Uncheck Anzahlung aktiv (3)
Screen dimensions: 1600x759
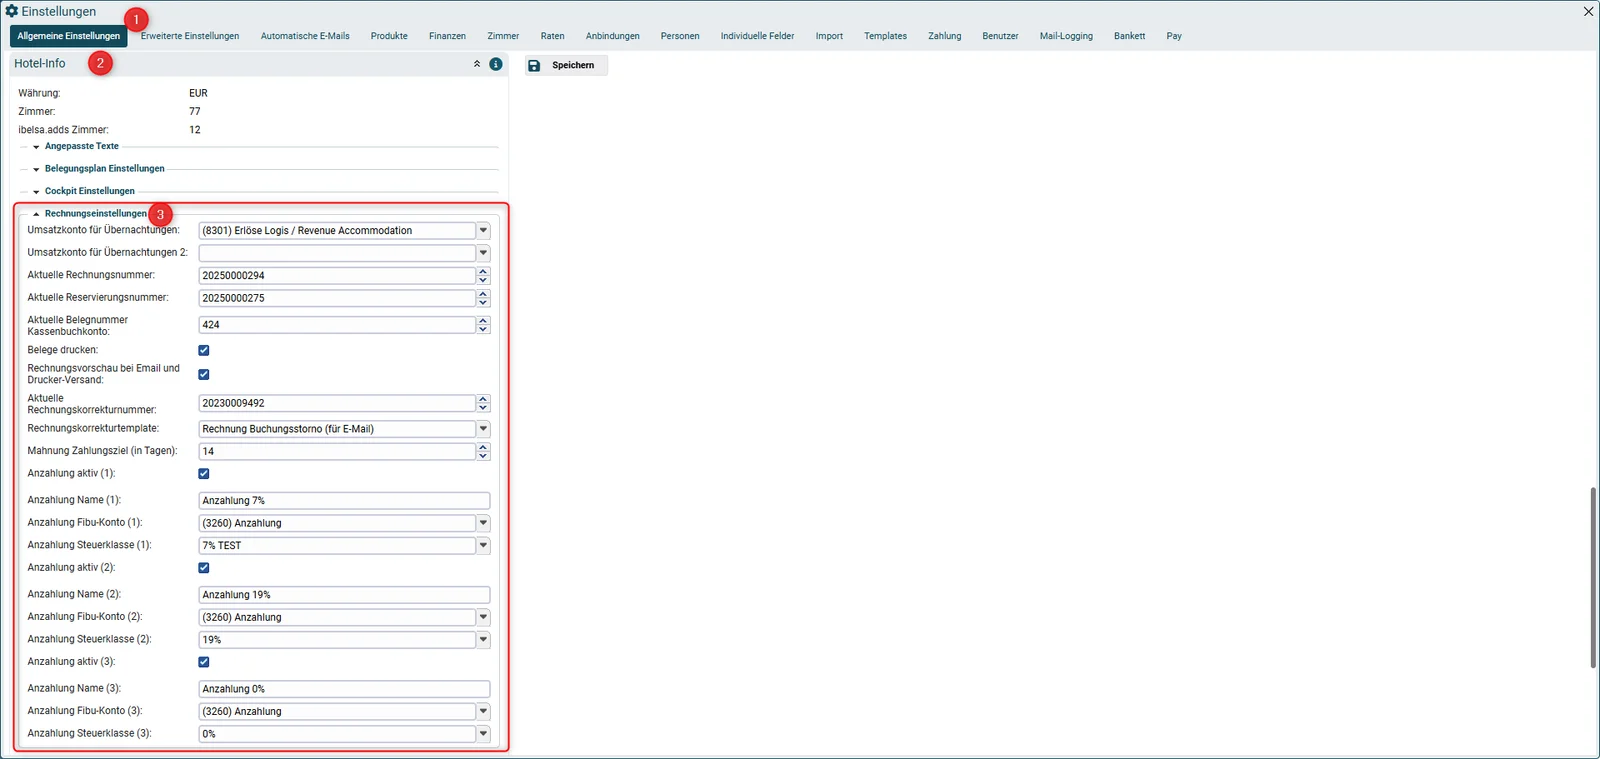204,662
